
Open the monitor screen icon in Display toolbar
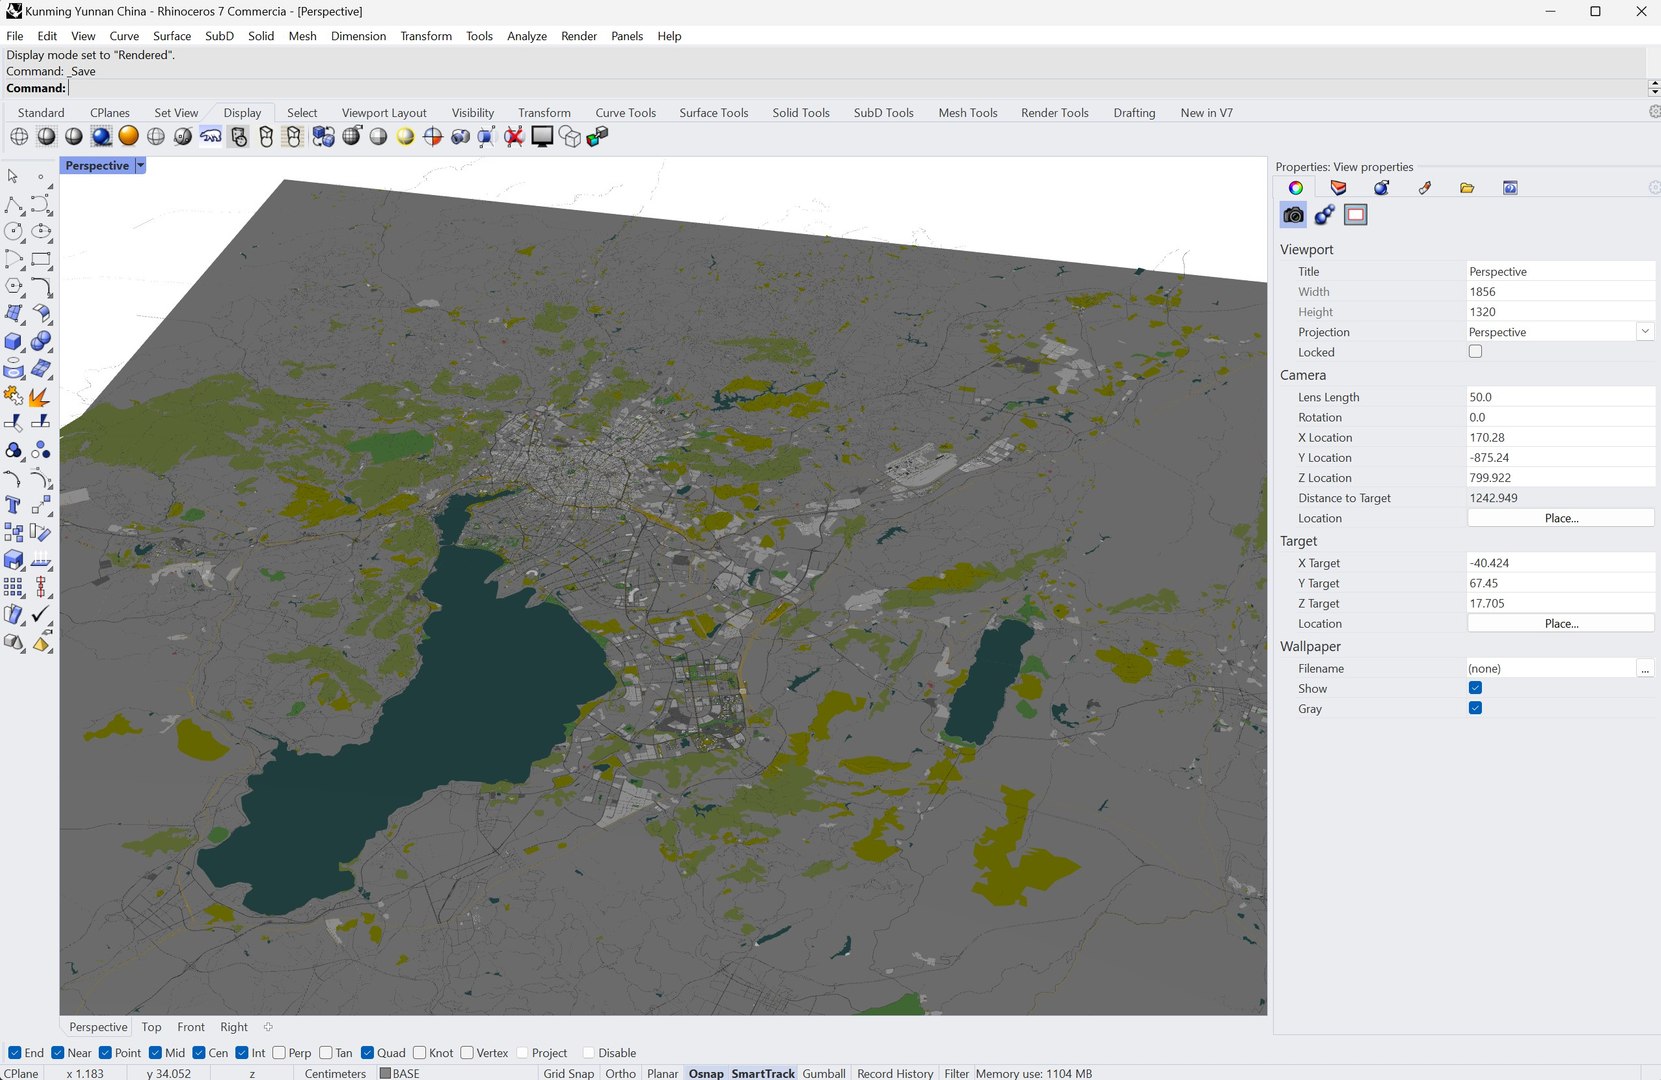pyautogui.click(x=542, y=137)
